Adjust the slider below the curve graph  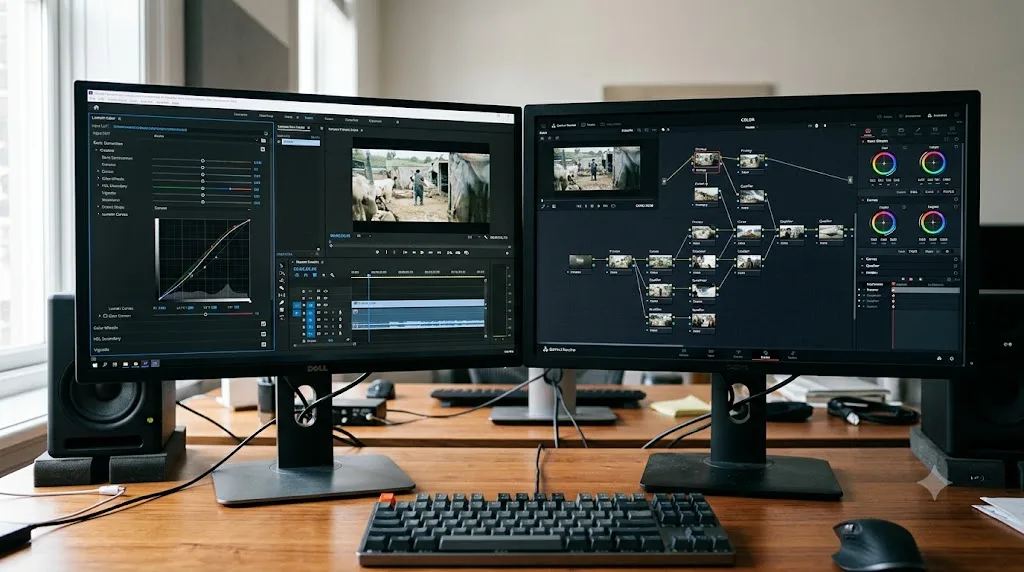(x=206, y=314)
